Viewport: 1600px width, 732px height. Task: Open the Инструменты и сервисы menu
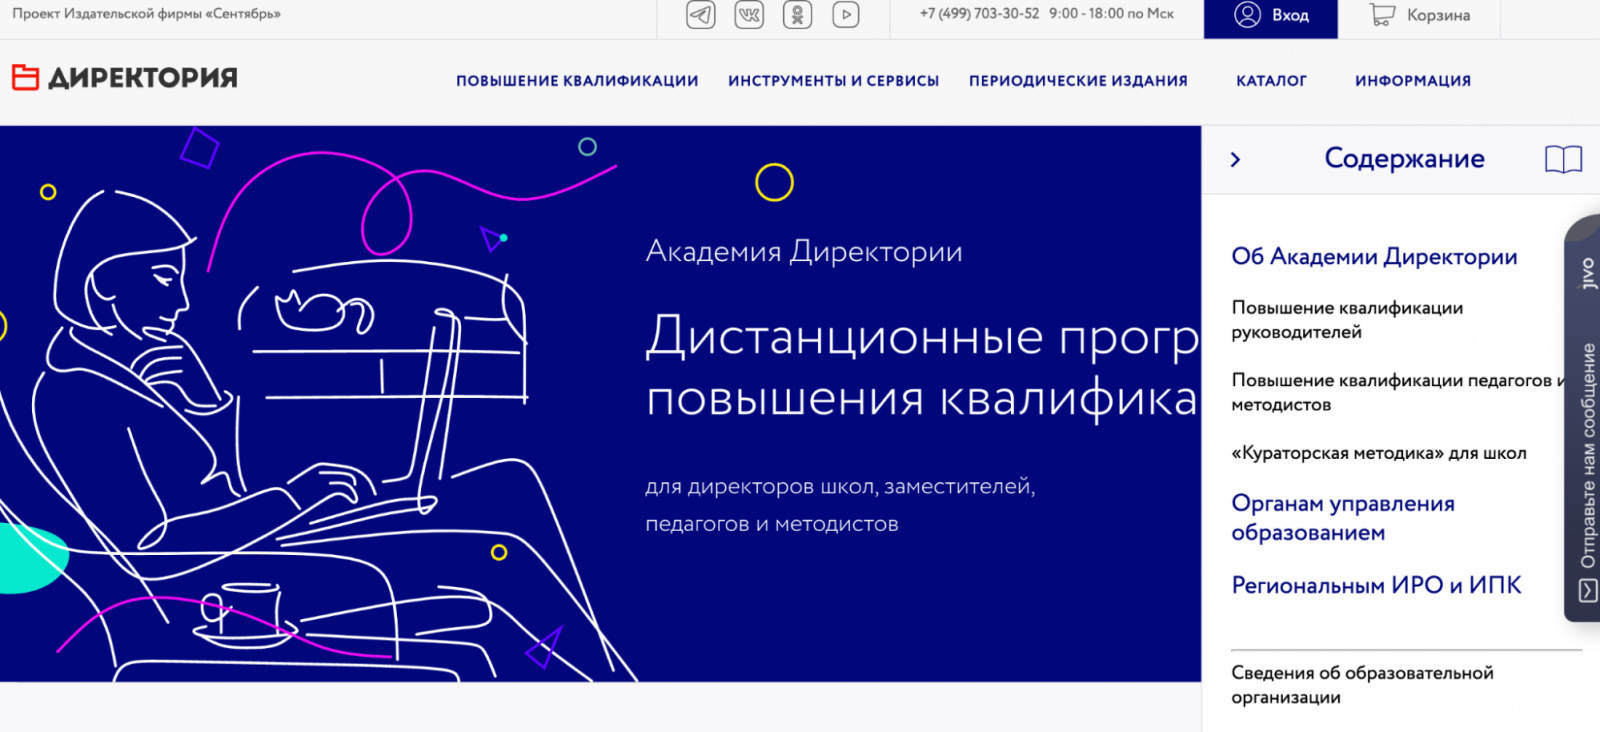834,81
